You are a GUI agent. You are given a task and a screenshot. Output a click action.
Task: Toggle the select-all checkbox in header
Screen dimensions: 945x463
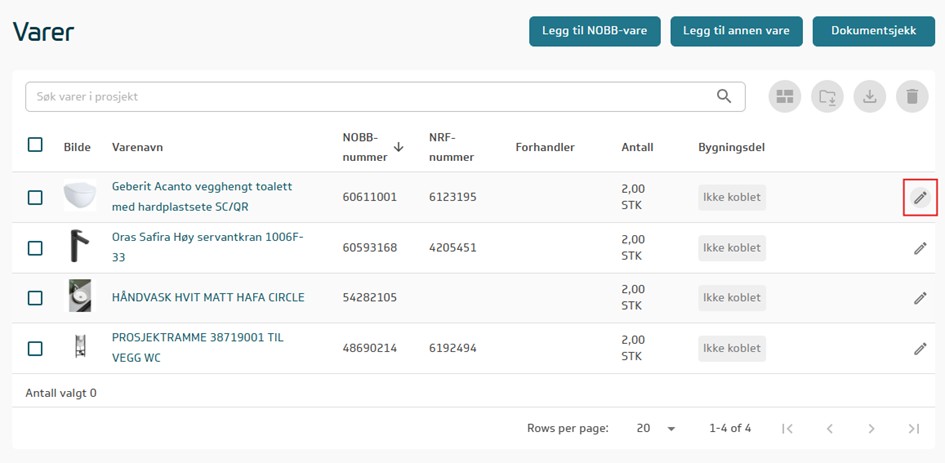click(x=35, y=145)
